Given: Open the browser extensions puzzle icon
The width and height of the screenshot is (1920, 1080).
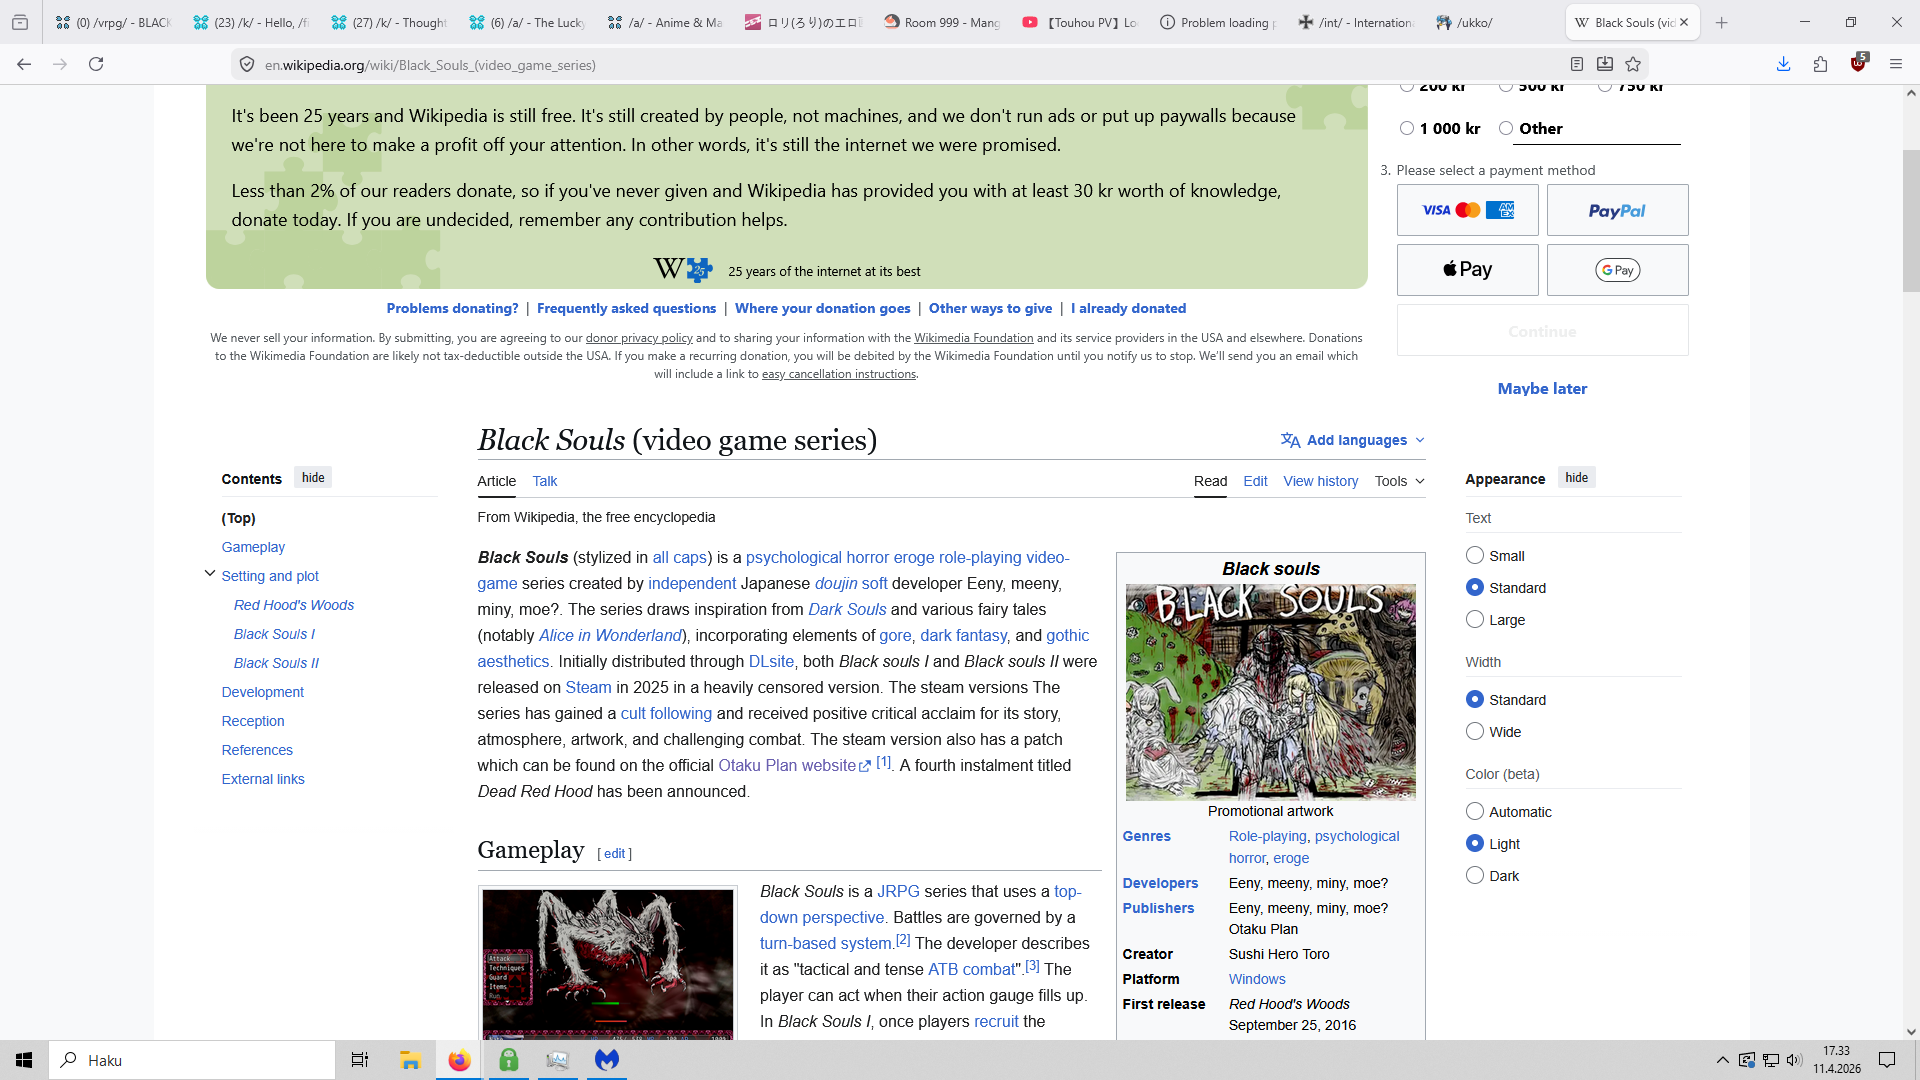Looking at the screenshot, I should (1820, 64).
